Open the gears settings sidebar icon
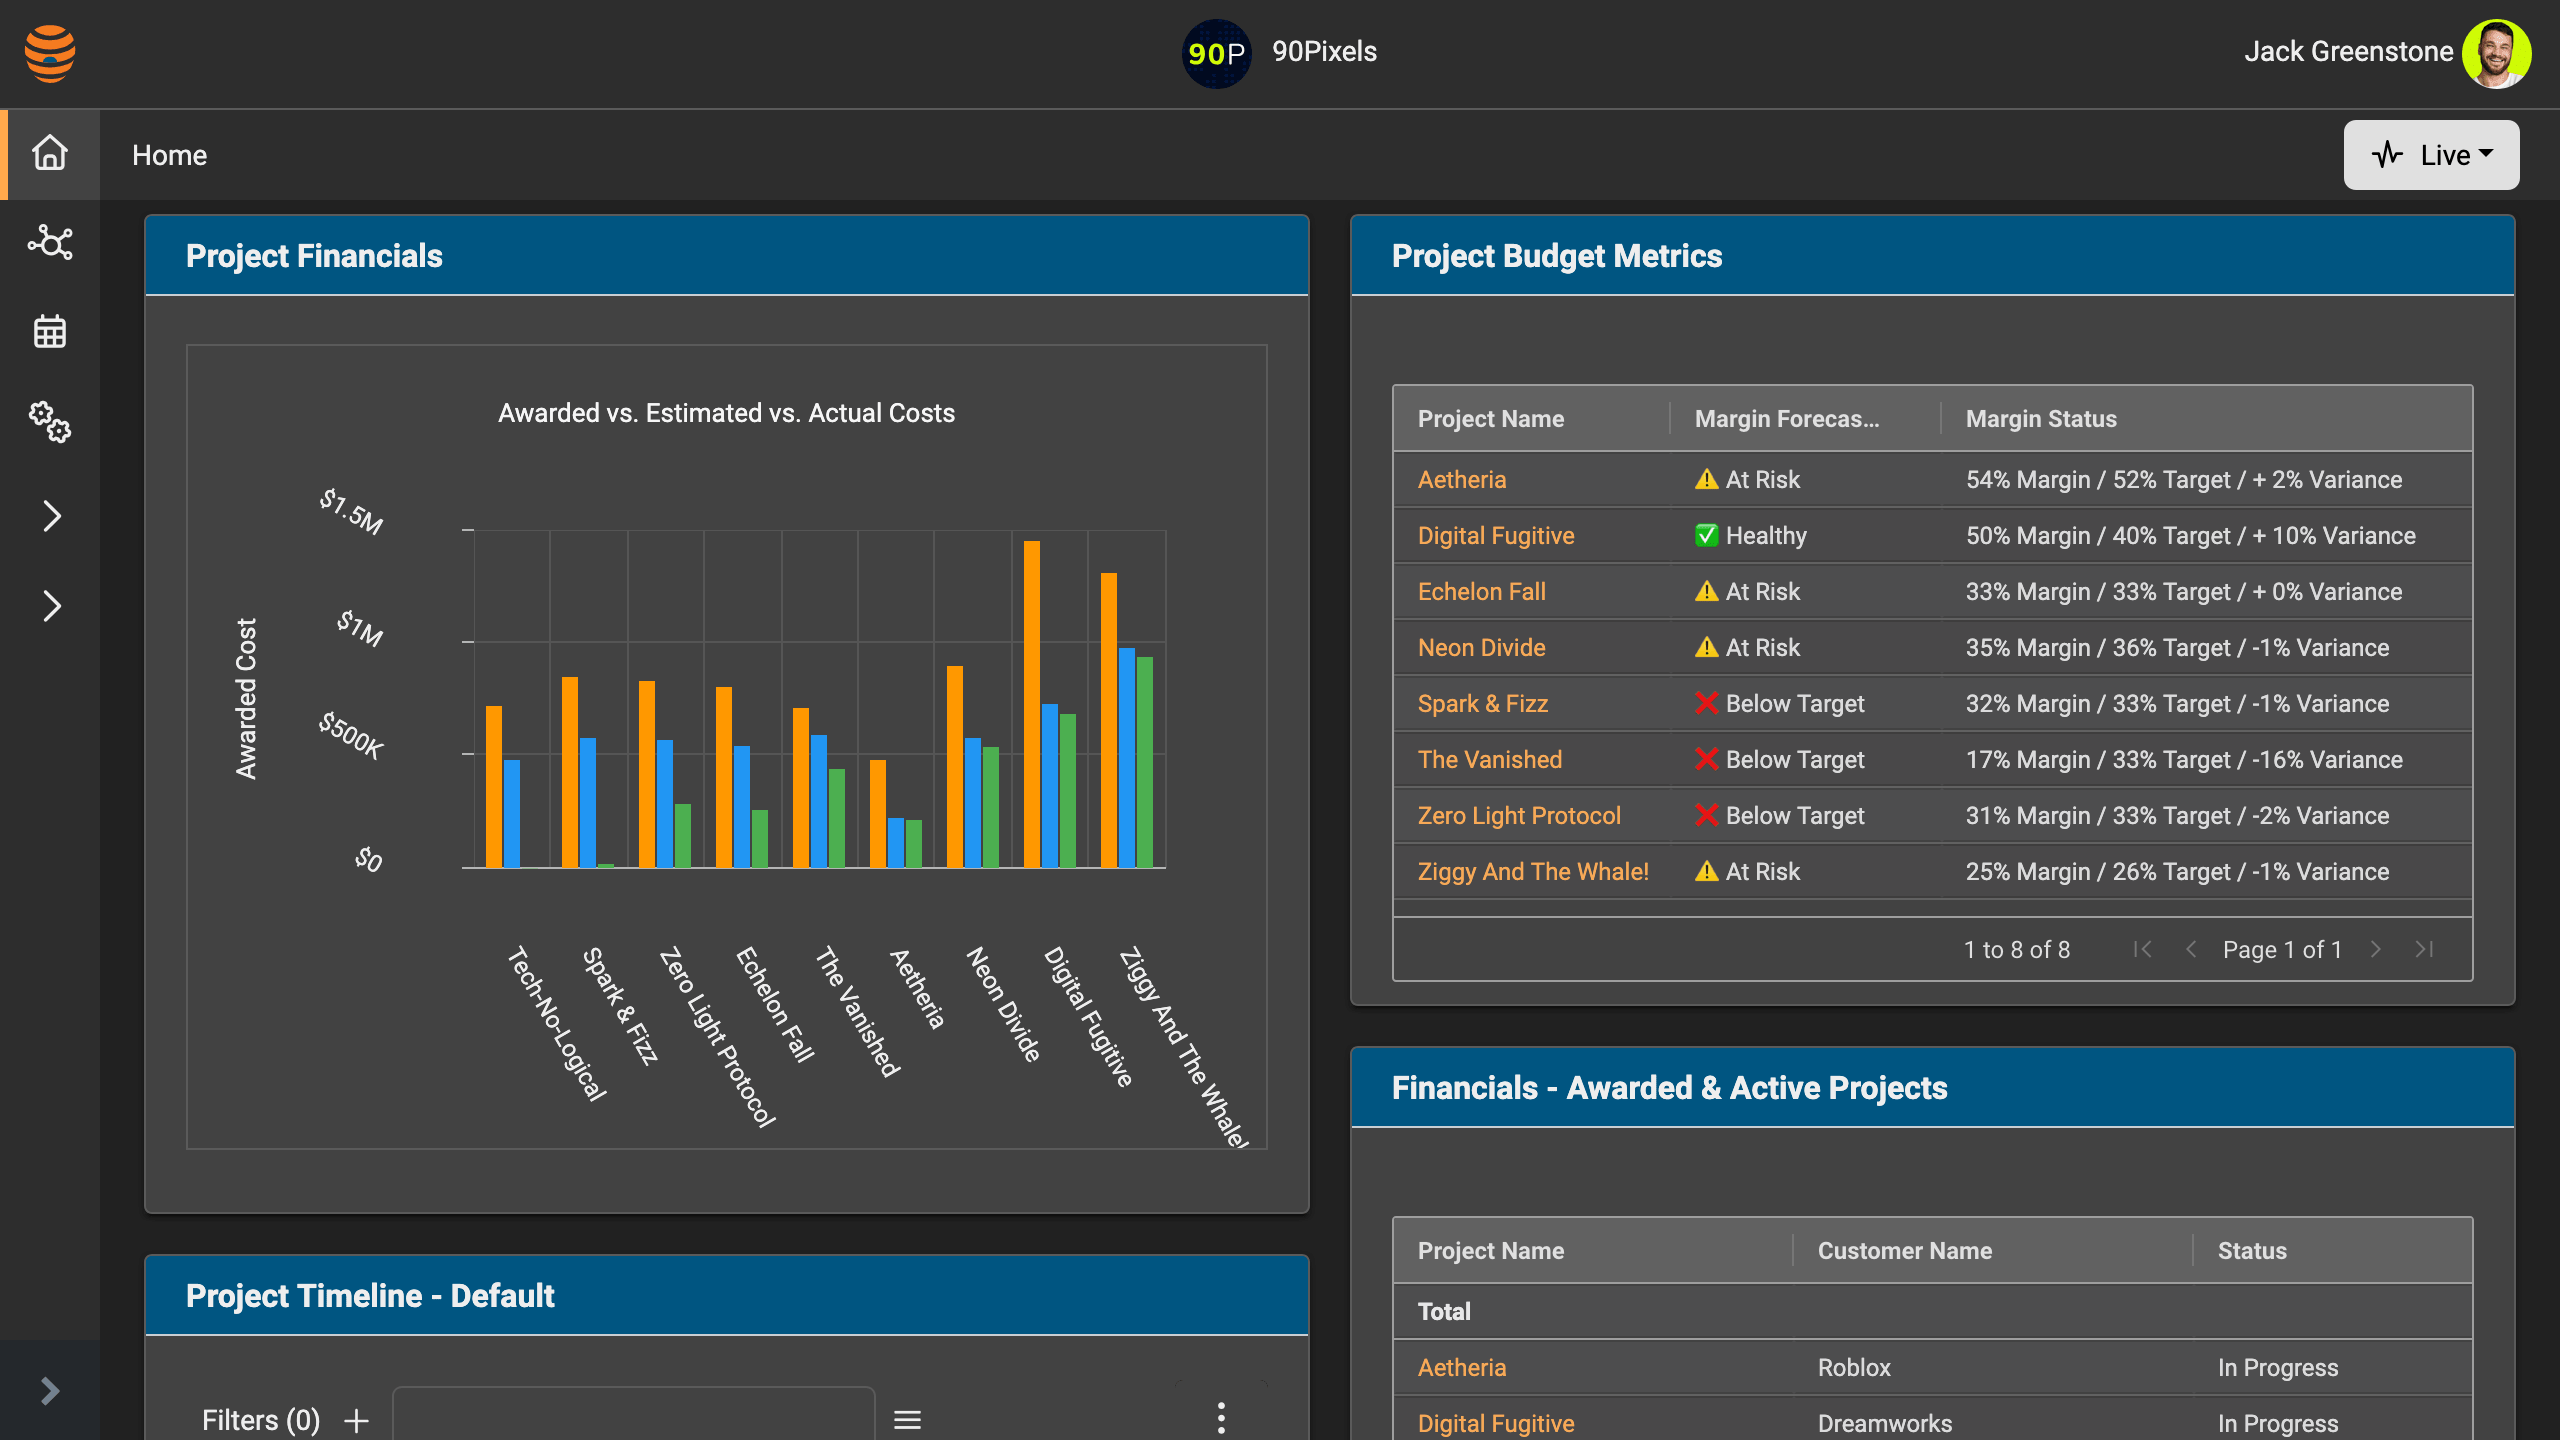This screenshot has height=1440, width=2560. click(50, 422)
